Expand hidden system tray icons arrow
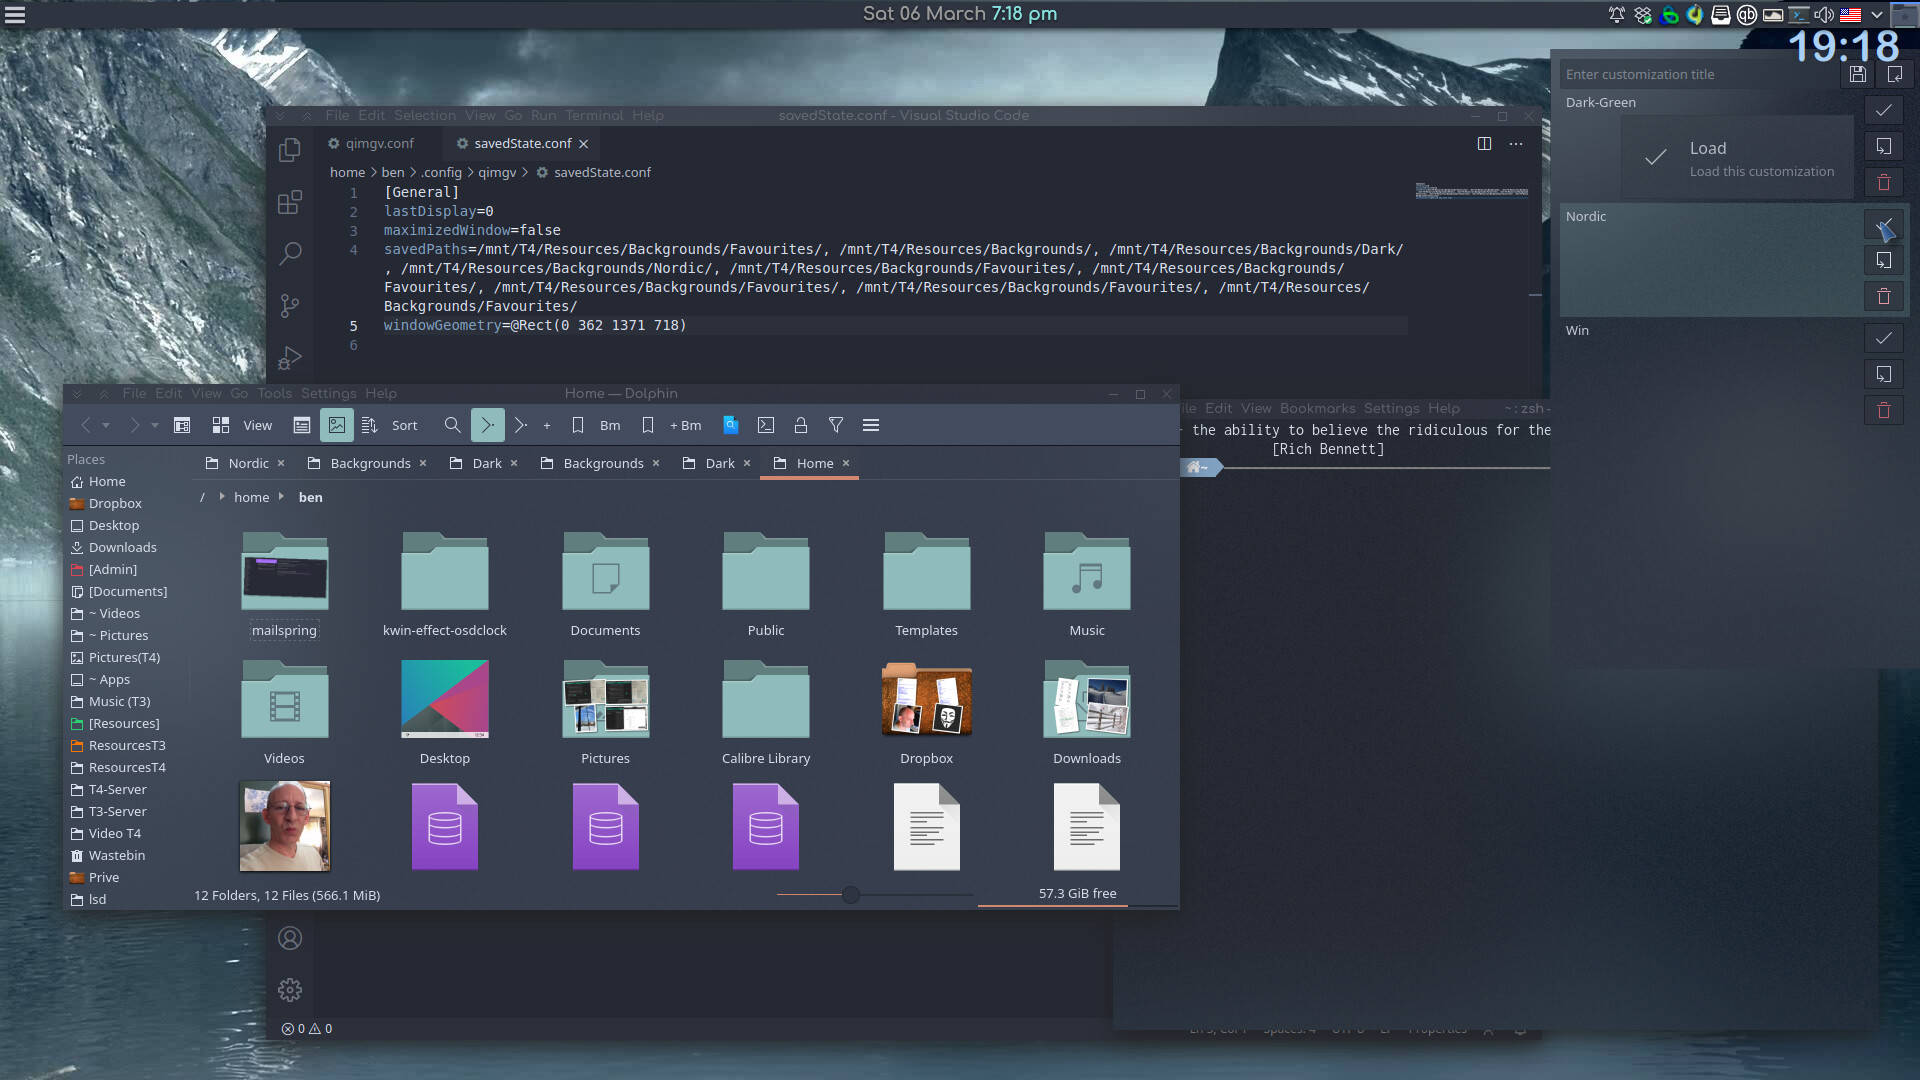 coord(1877,14)
